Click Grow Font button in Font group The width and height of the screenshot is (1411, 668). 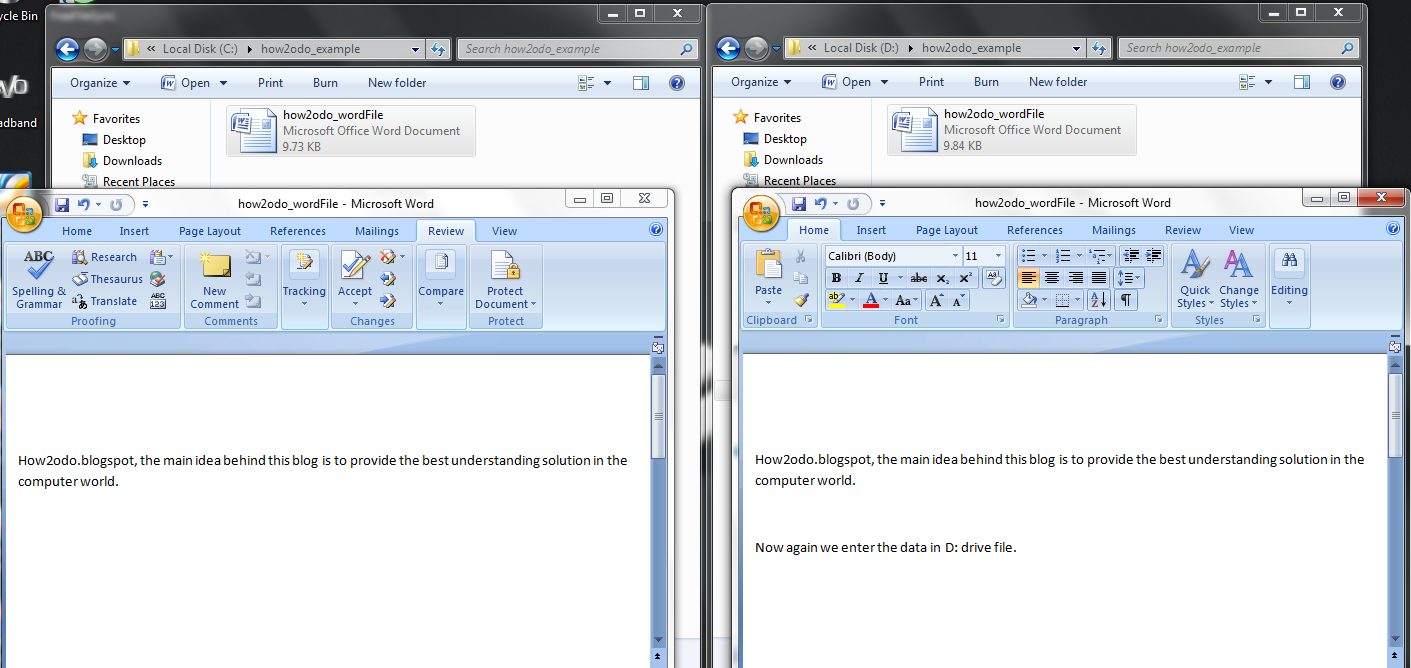pyautogui.click(x=936, y=300)
